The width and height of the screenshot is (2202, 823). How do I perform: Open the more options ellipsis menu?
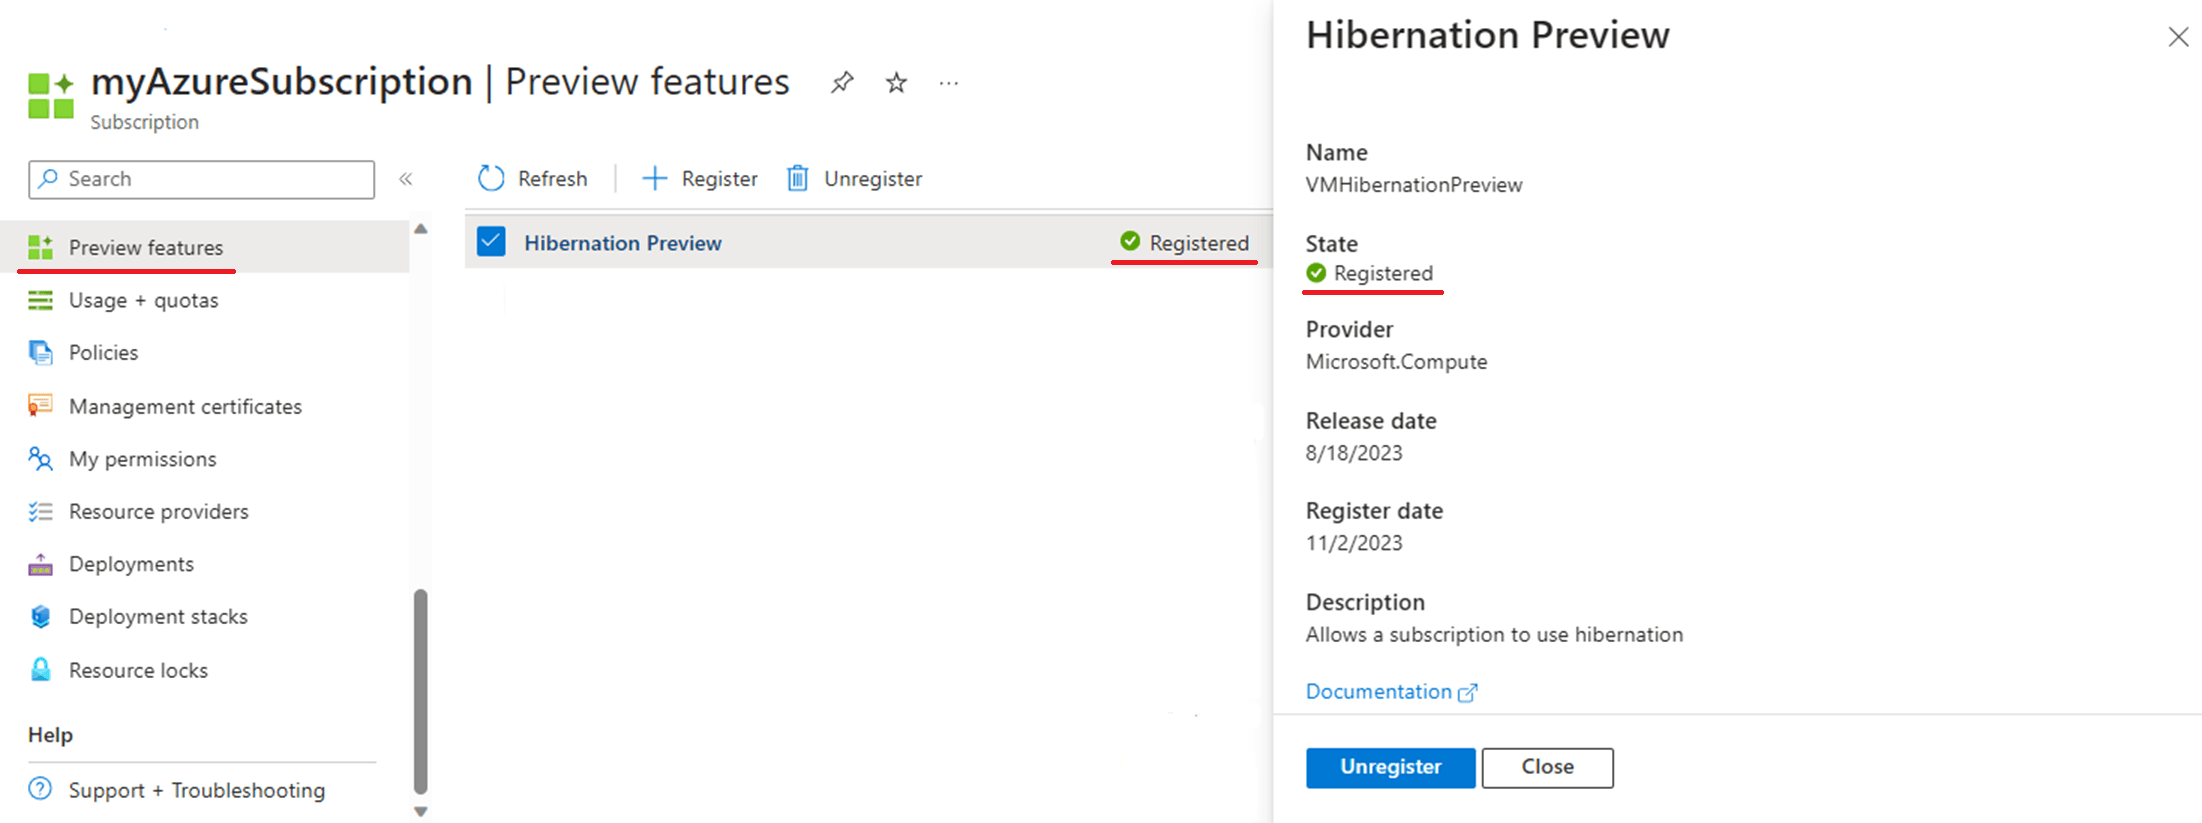(949, 83)
